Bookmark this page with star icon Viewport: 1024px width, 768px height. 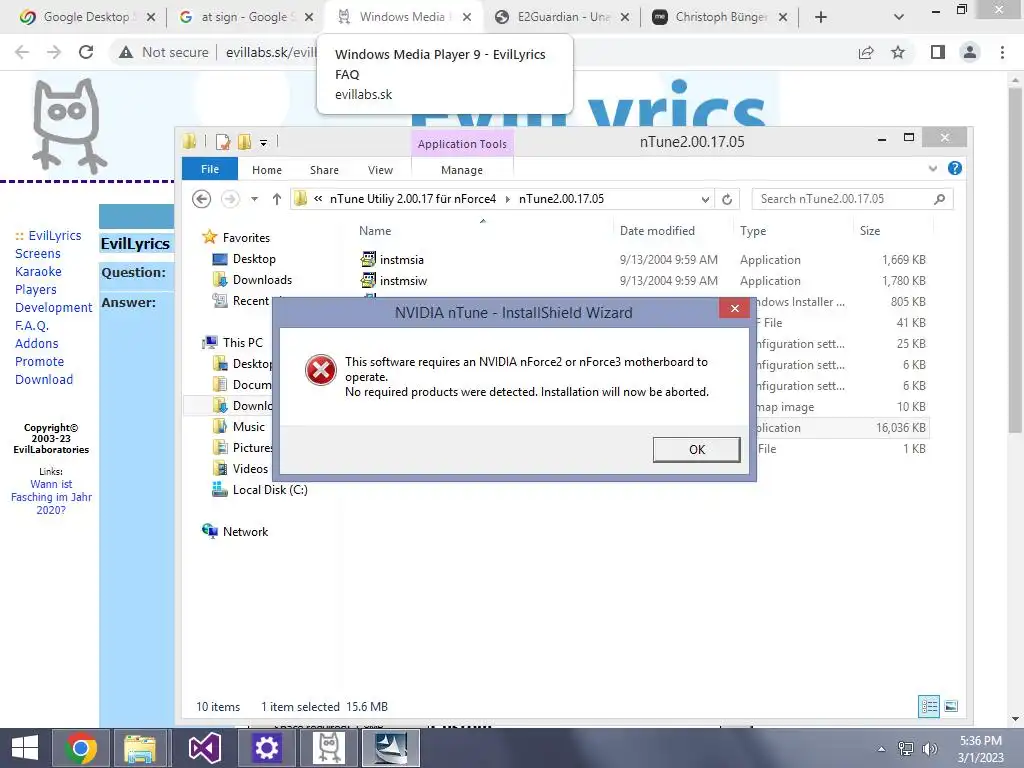tap(898, 52)
